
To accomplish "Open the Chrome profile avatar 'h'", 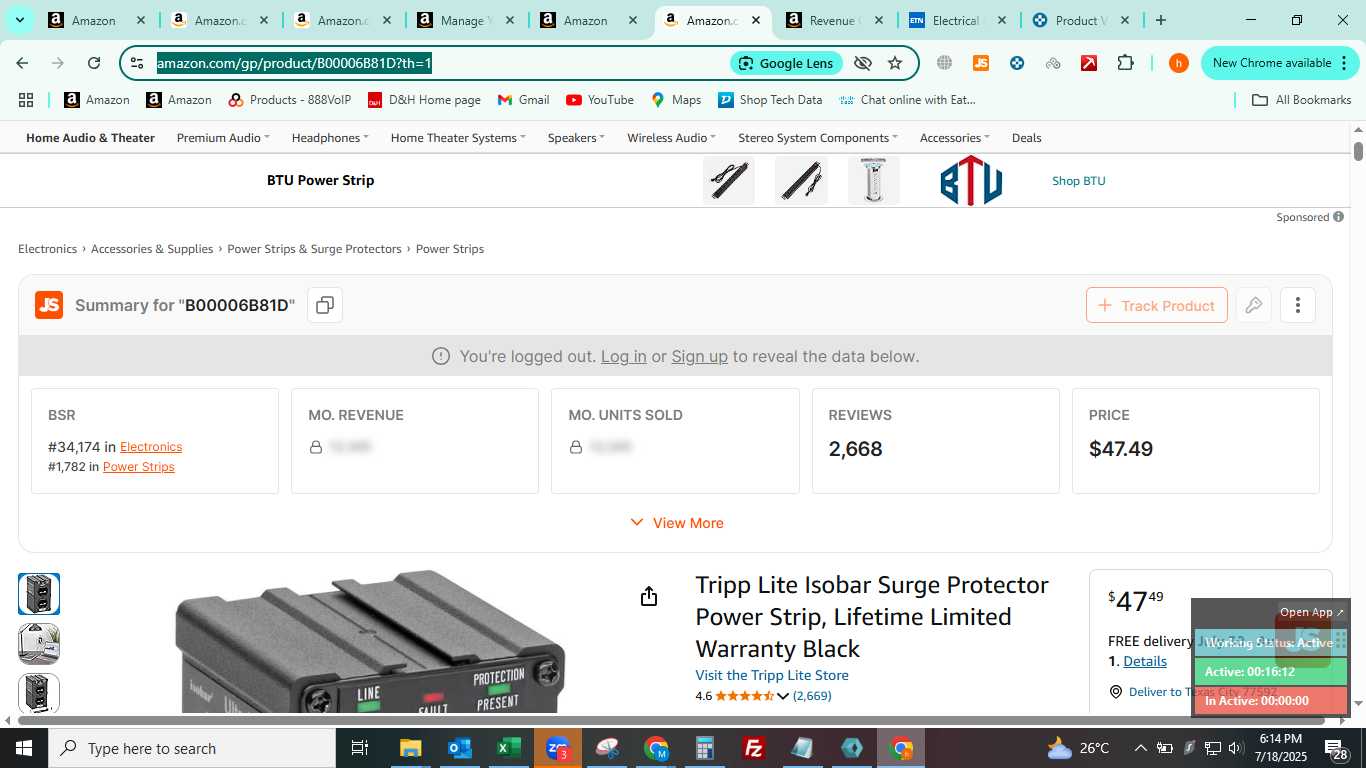I will click(1178, 63).
